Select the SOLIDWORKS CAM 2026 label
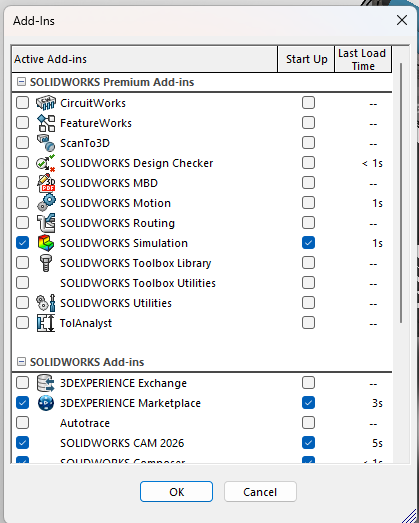This screenshot has height=523, width=419. [x=122, y=443]
